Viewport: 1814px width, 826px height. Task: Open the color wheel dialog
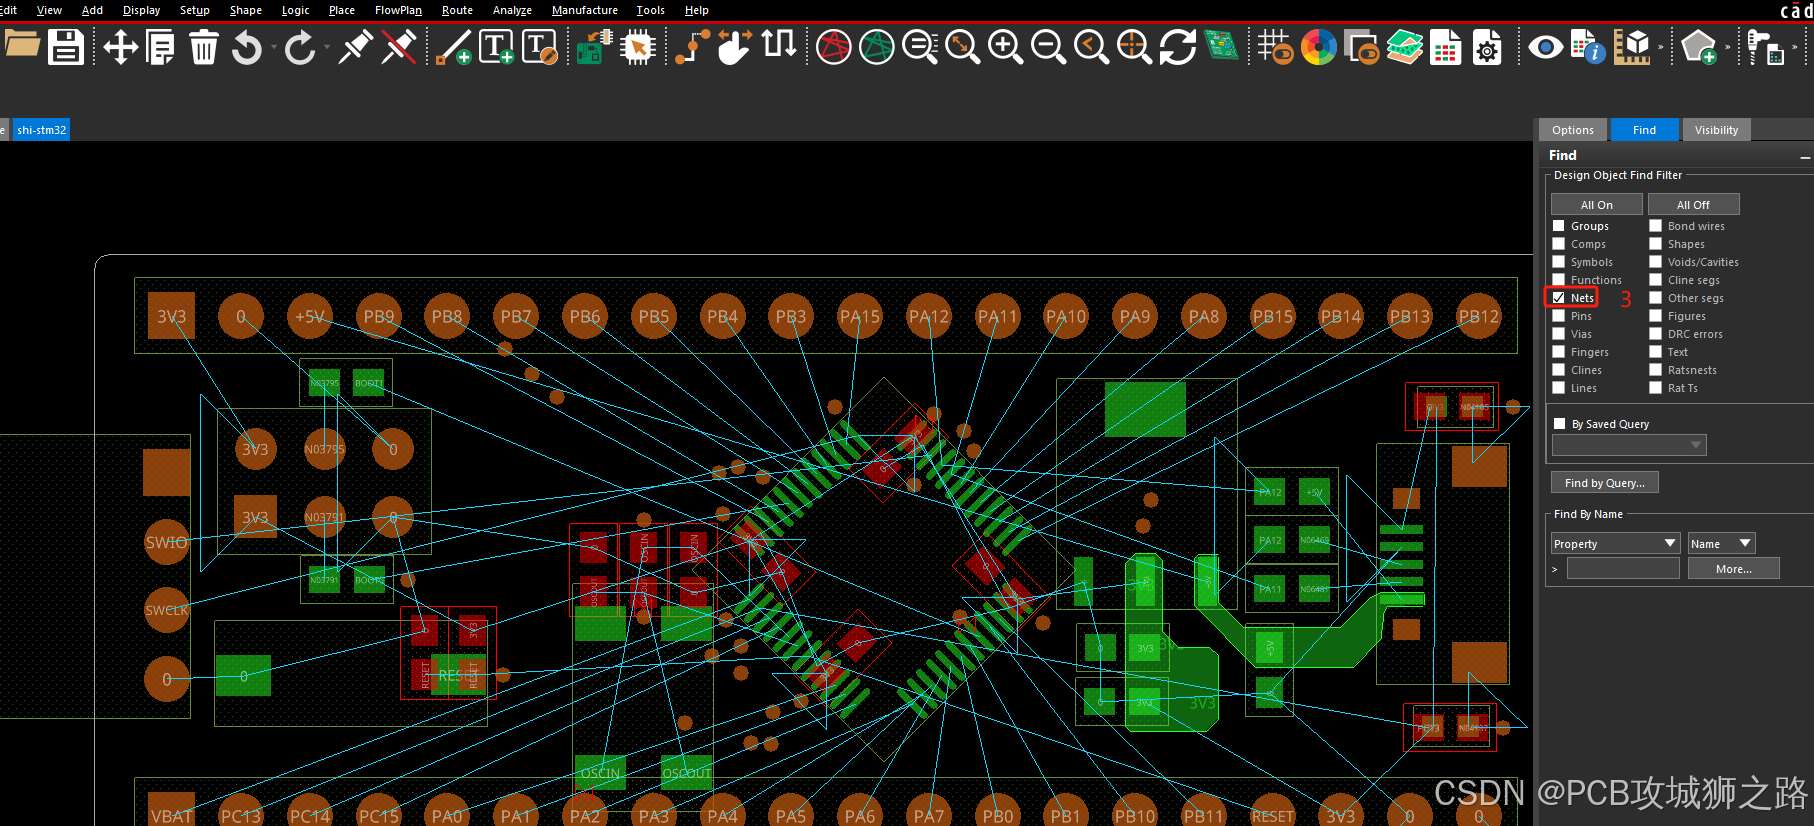pyautogui.click(x=1319, y=47)
